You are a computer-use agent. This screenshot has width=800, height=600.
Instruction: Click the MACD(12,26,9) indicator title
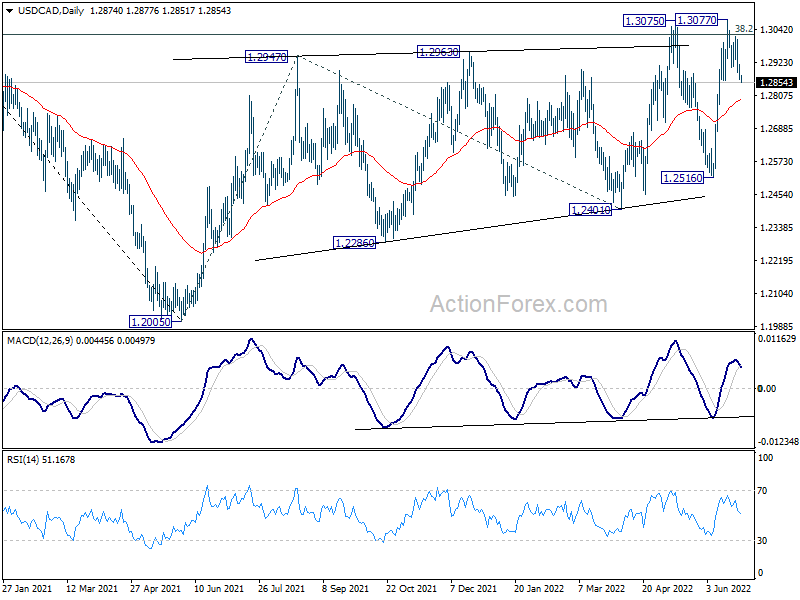pos(40,341)
